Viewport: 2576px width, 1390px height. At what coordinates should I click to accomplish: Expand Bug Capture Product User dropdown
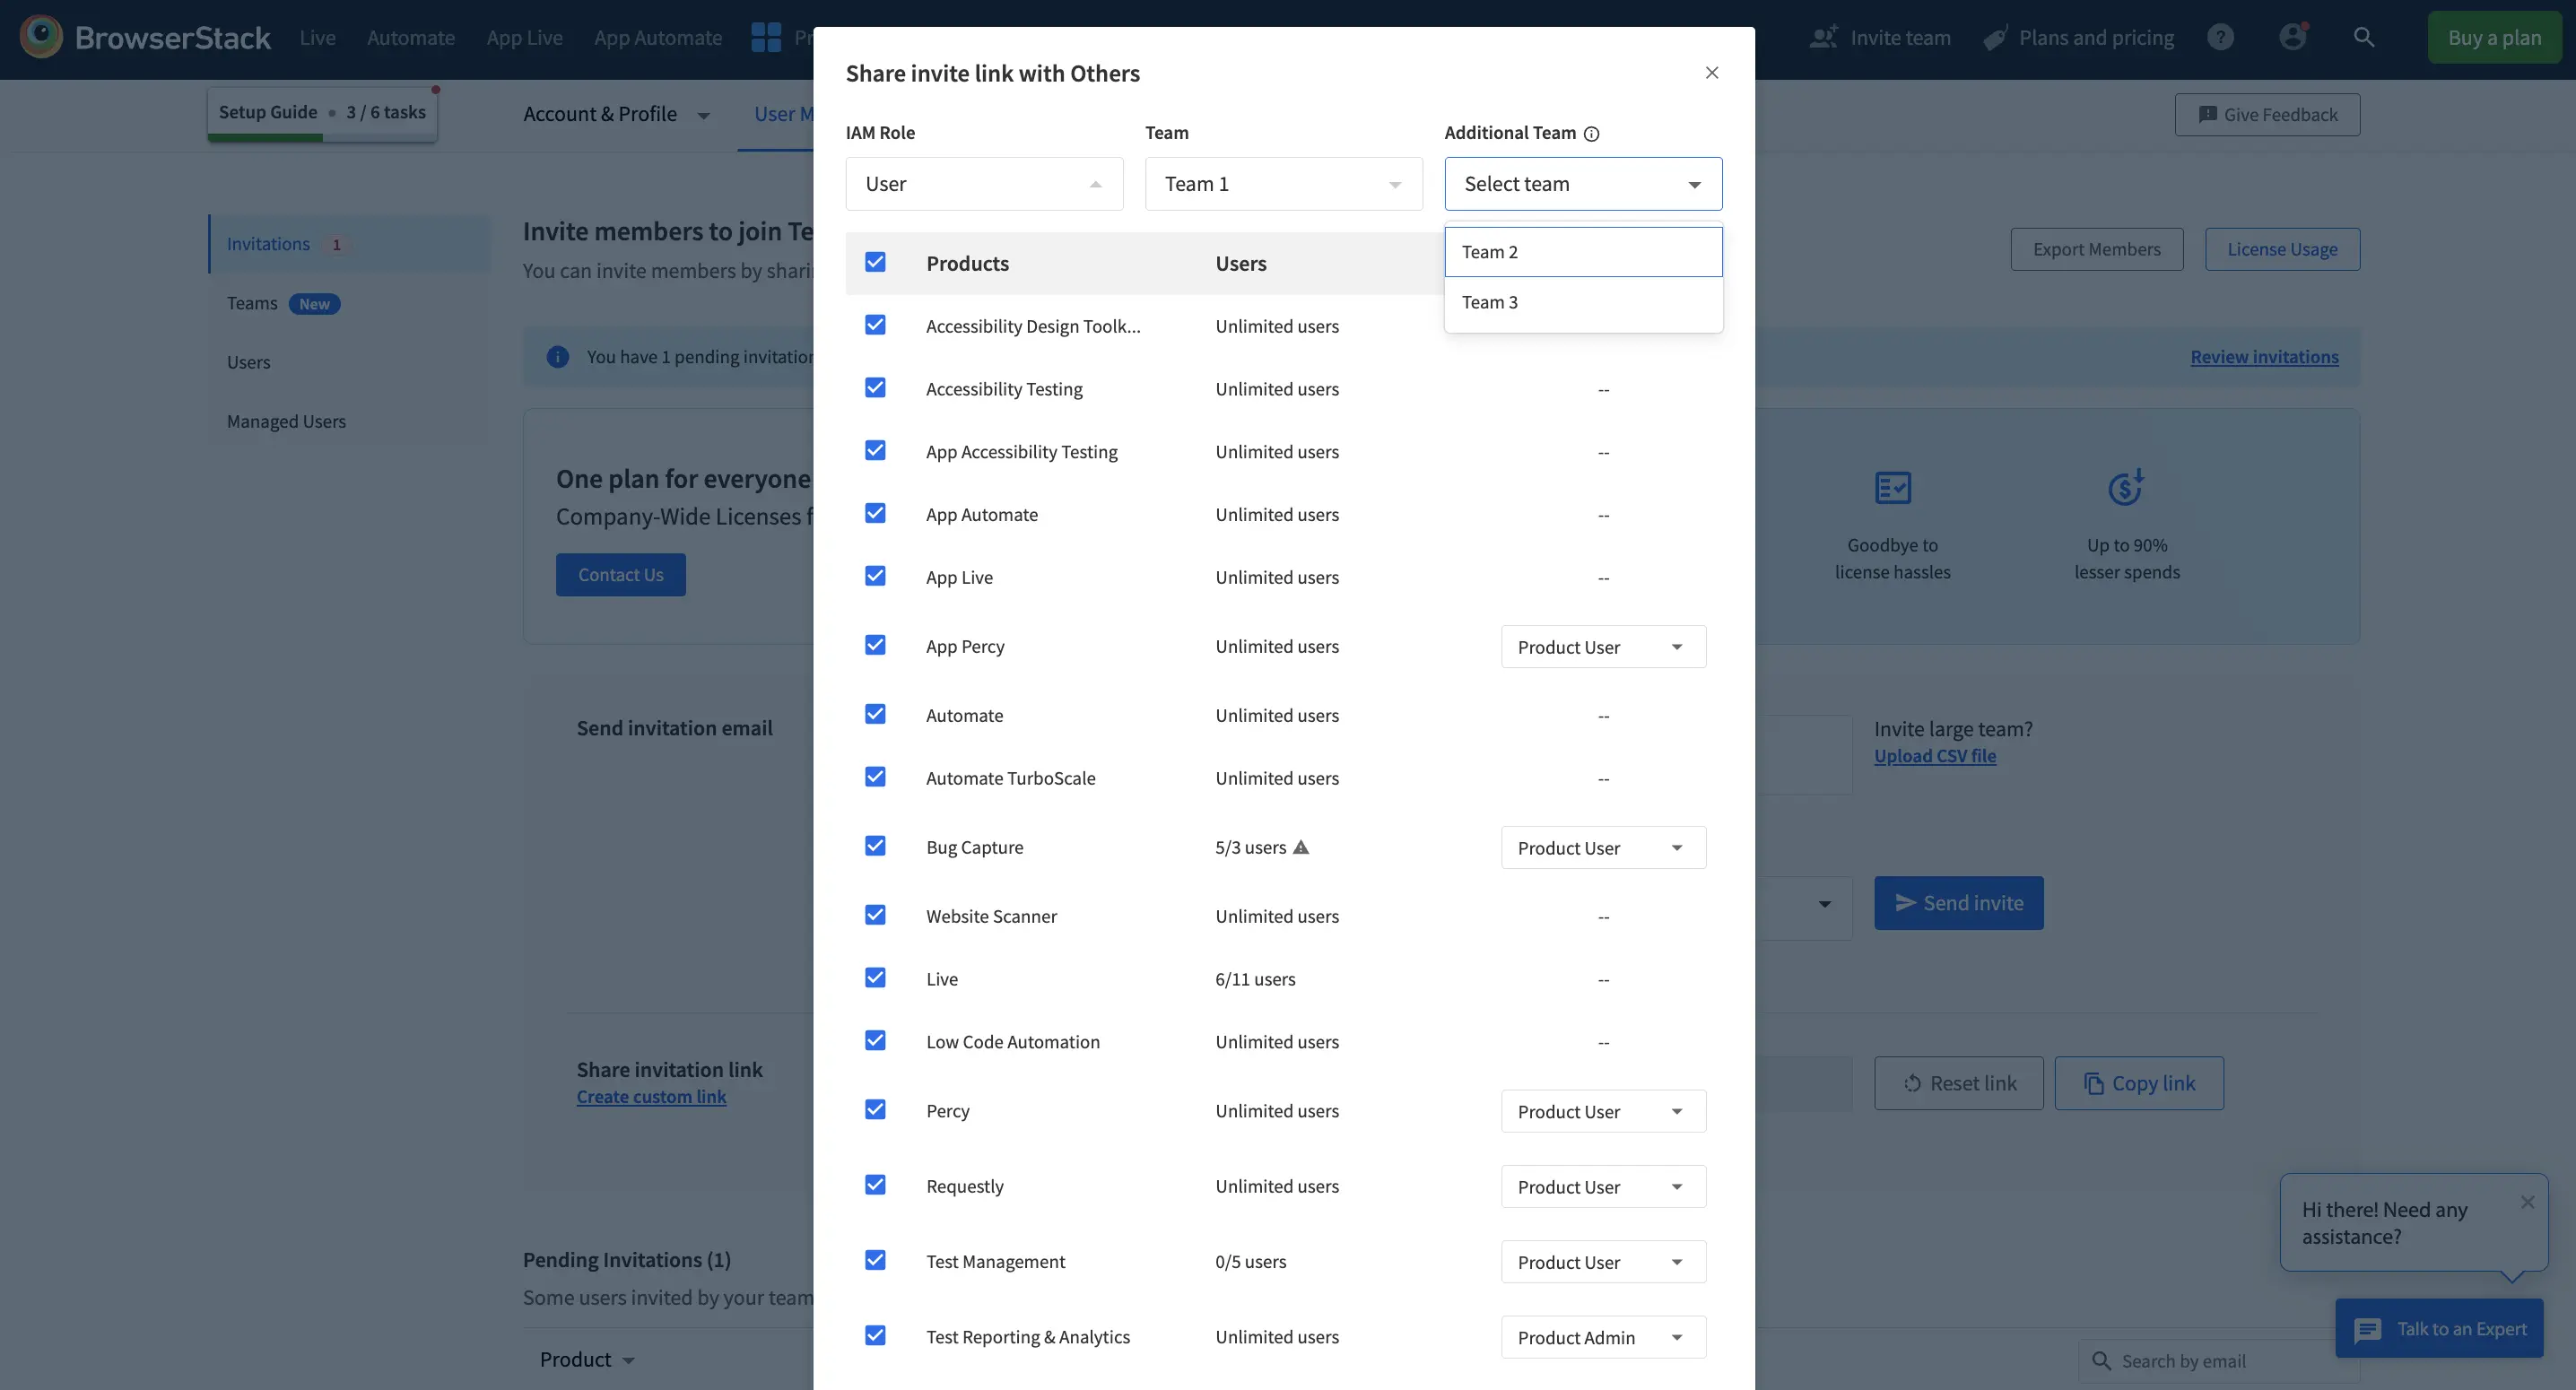[x=1603, y=848]
